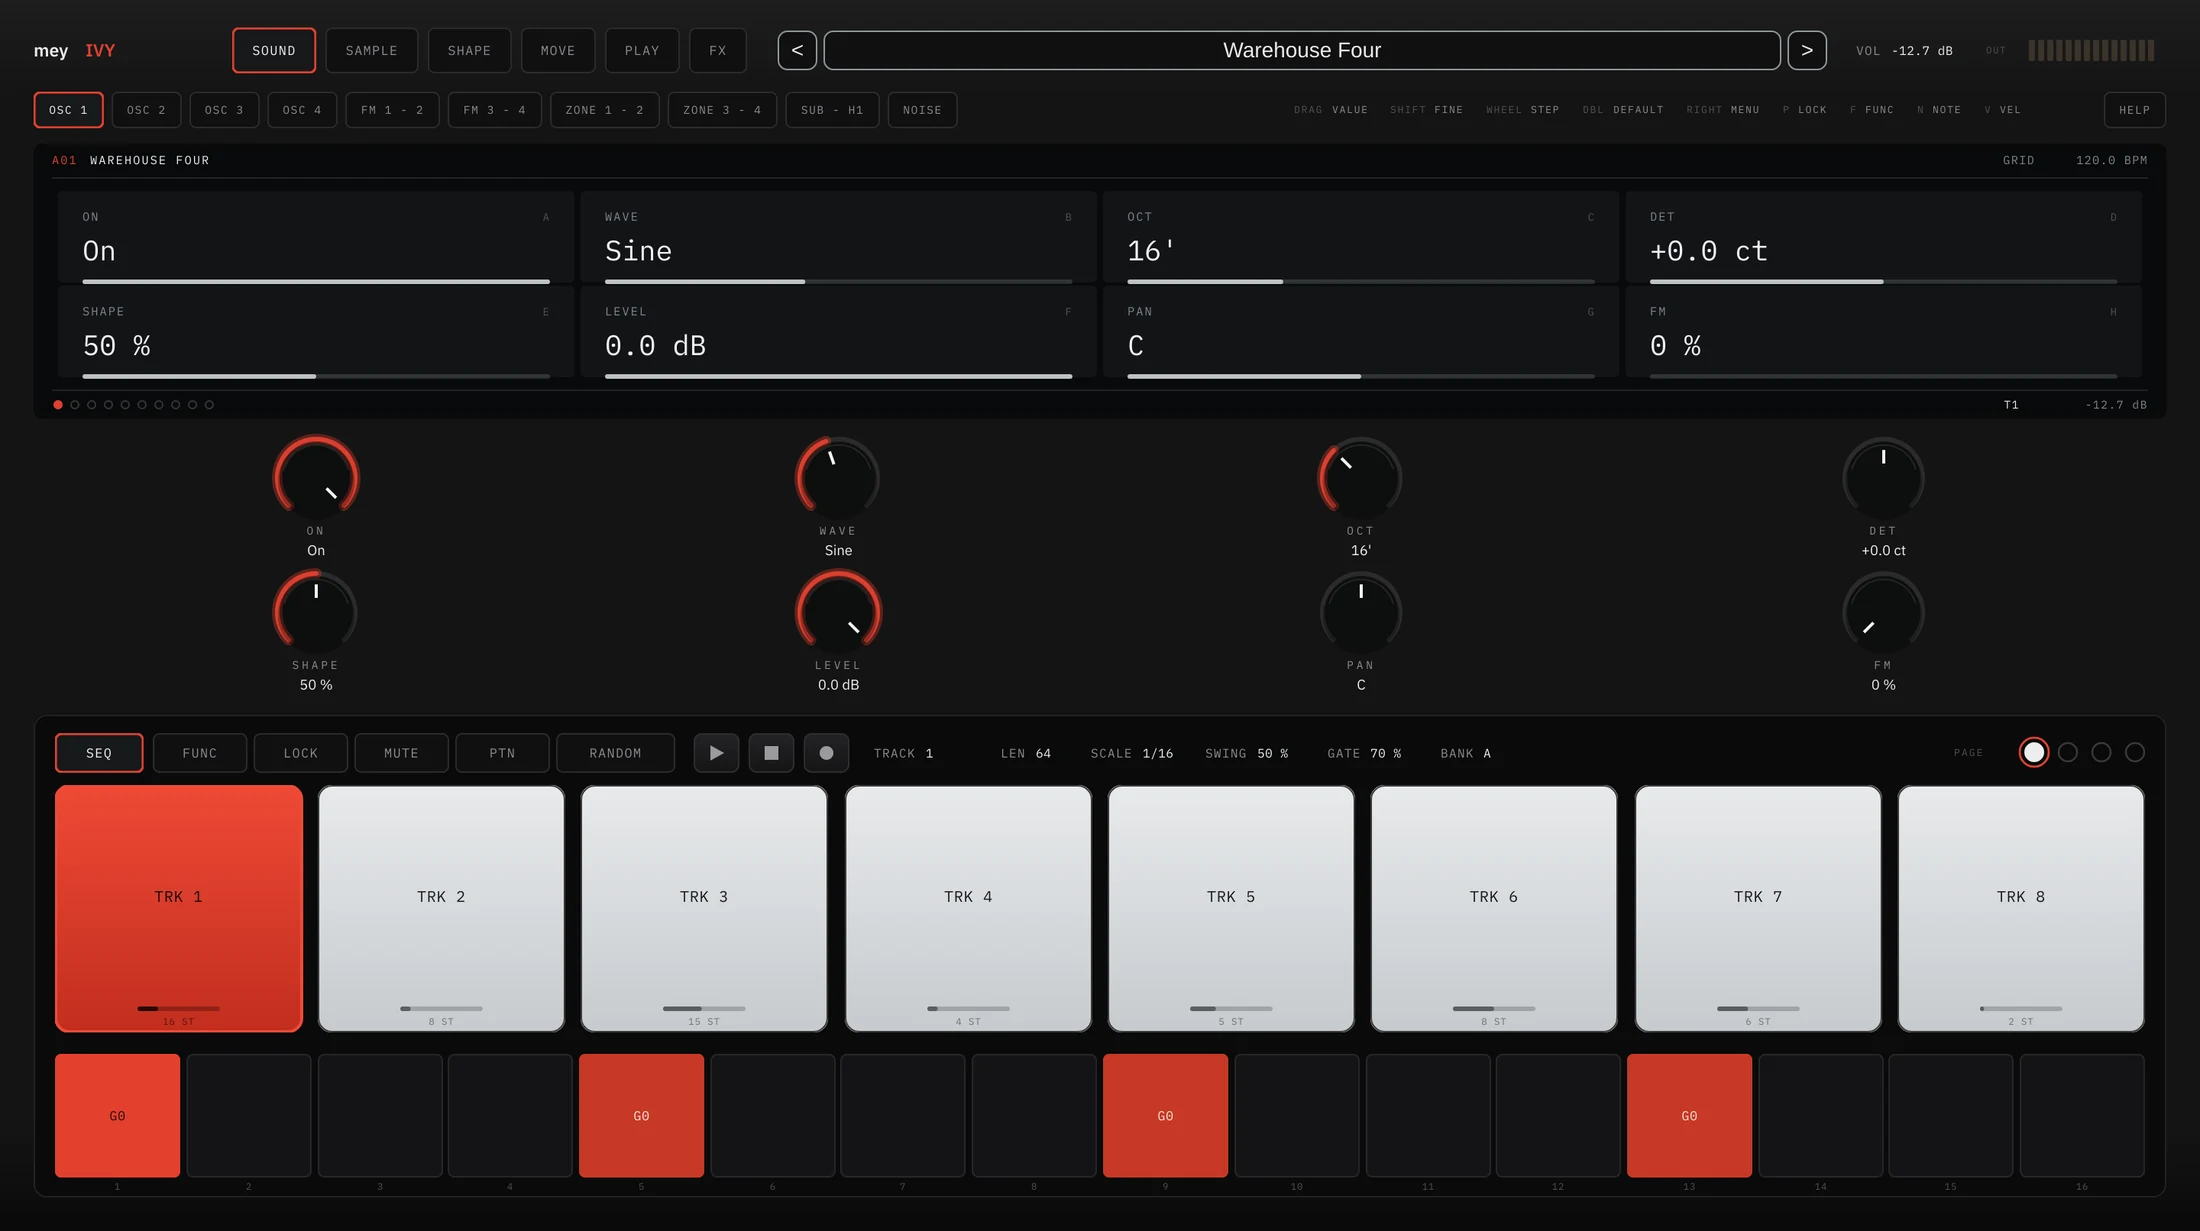Enable empty sequencer step 7 pad

coord(903,1115)
